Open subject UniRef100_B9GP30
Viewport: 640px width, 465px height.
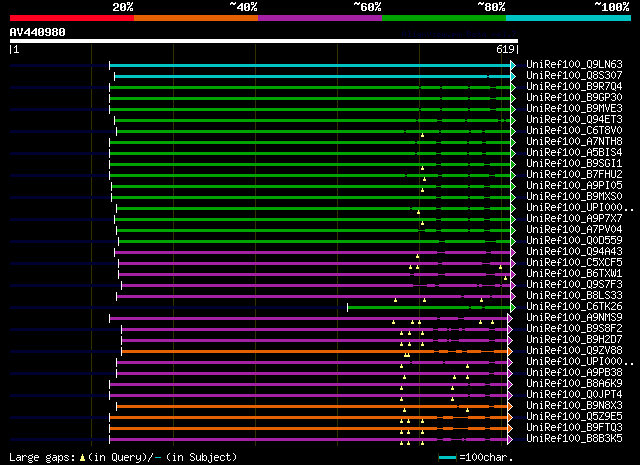574,98
